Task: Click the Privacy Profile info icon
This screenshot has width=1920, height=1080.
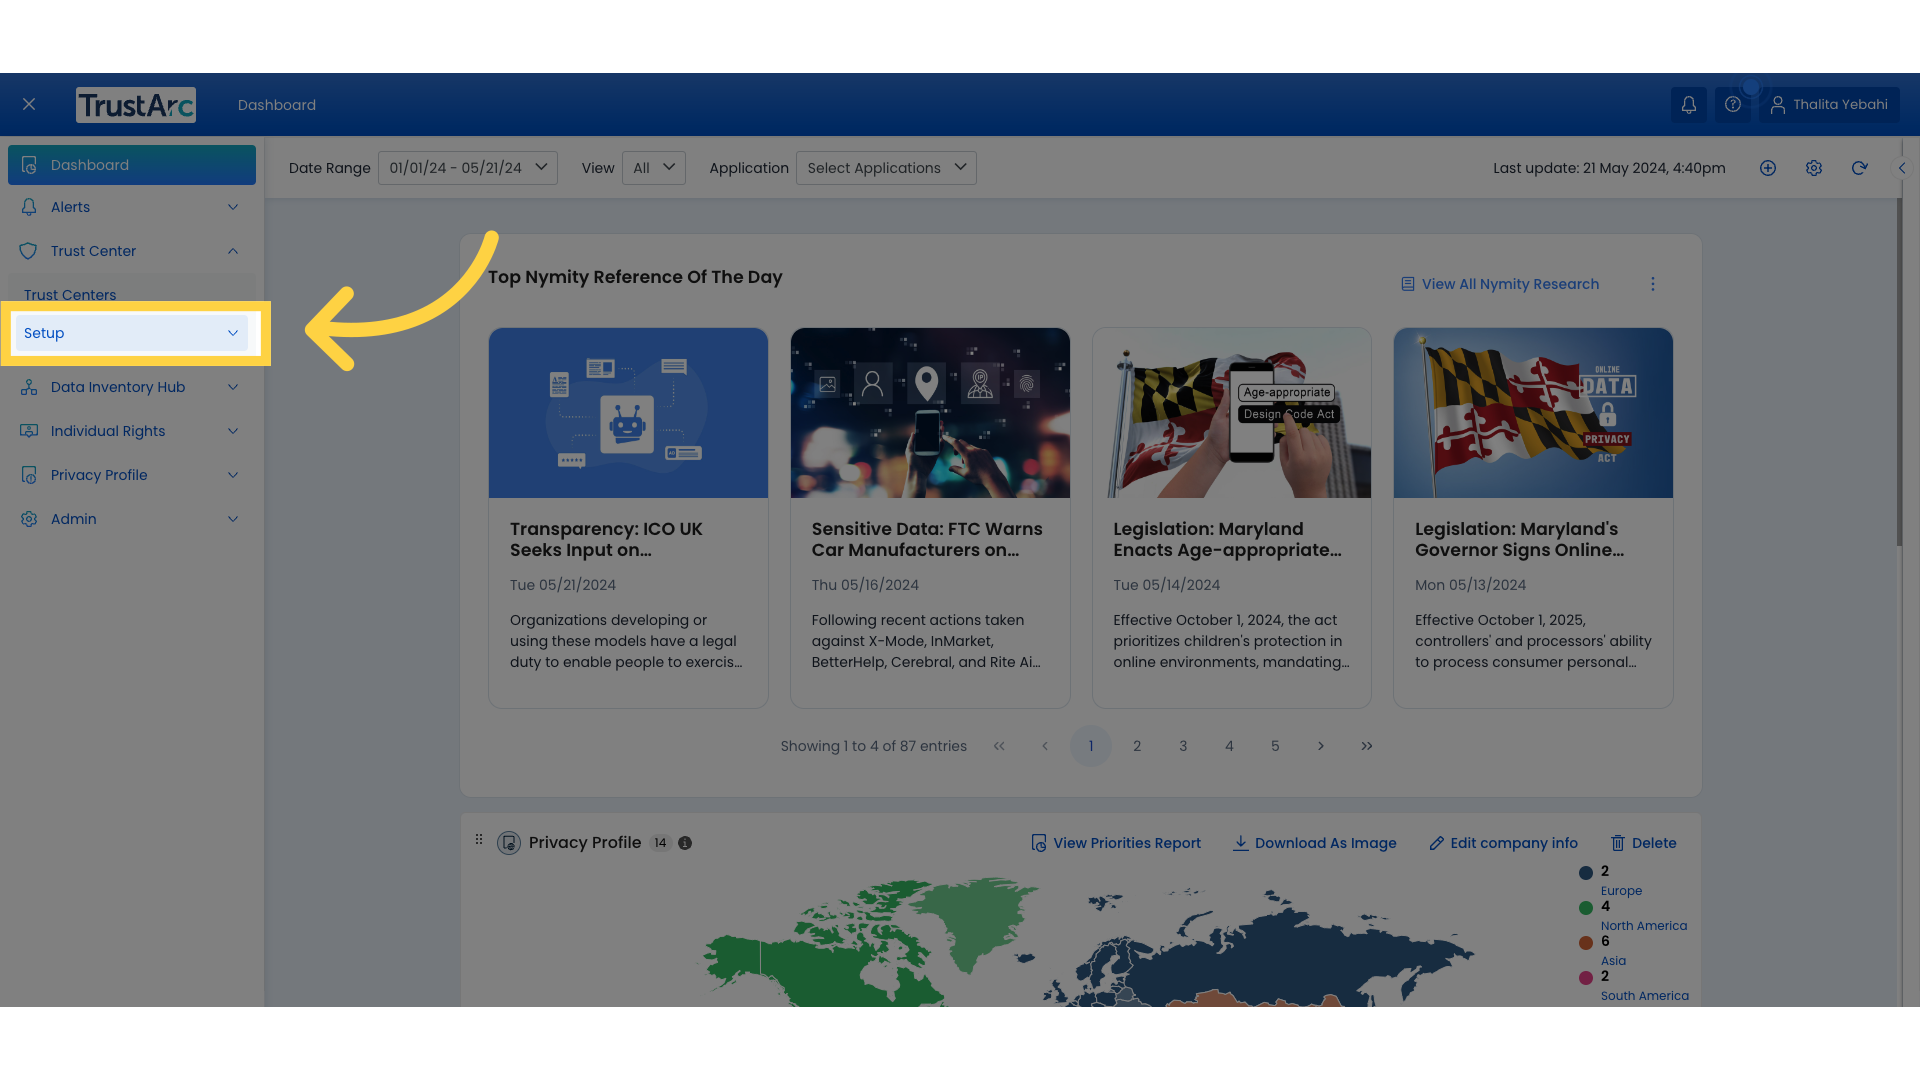Action: pyautogui.click(x=685, y=843)
